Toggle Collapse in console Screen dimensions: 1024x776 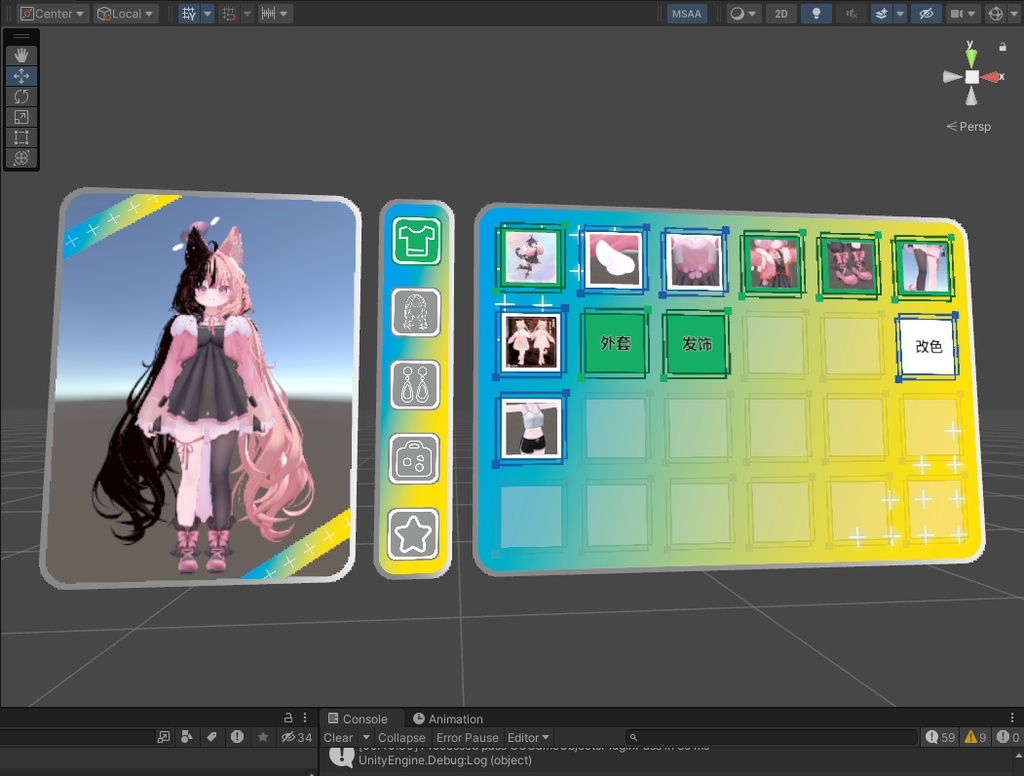tap(402, 737)
